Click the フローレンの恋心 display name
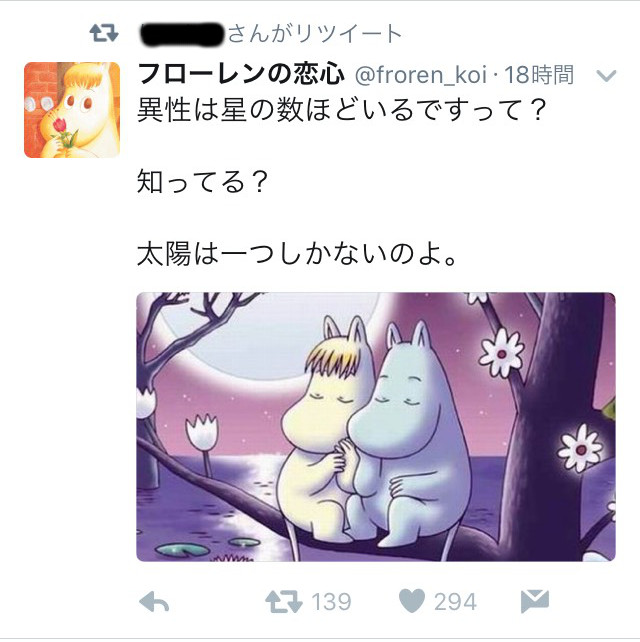The image size is (640, 642). (x=241, y=75)
